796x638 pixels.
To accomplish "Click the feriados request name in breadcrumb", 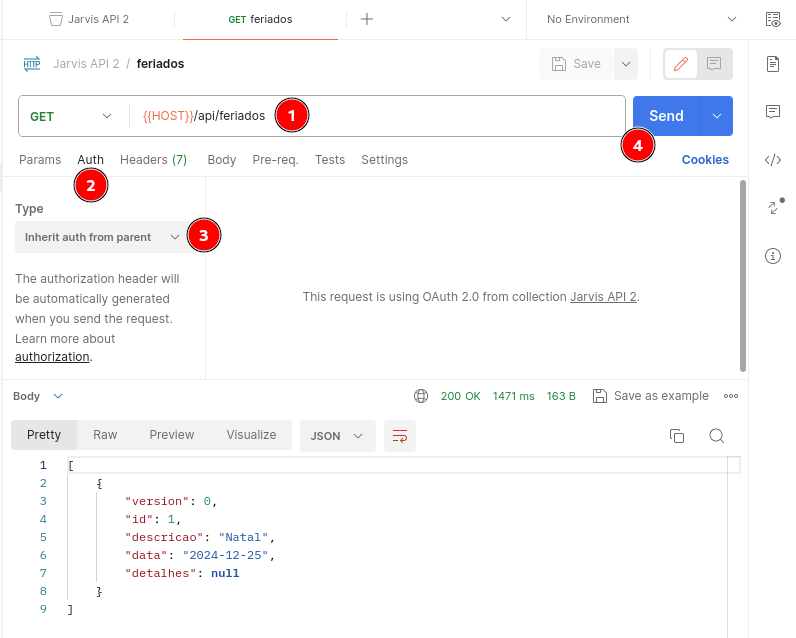I will [x=160, y=64].
